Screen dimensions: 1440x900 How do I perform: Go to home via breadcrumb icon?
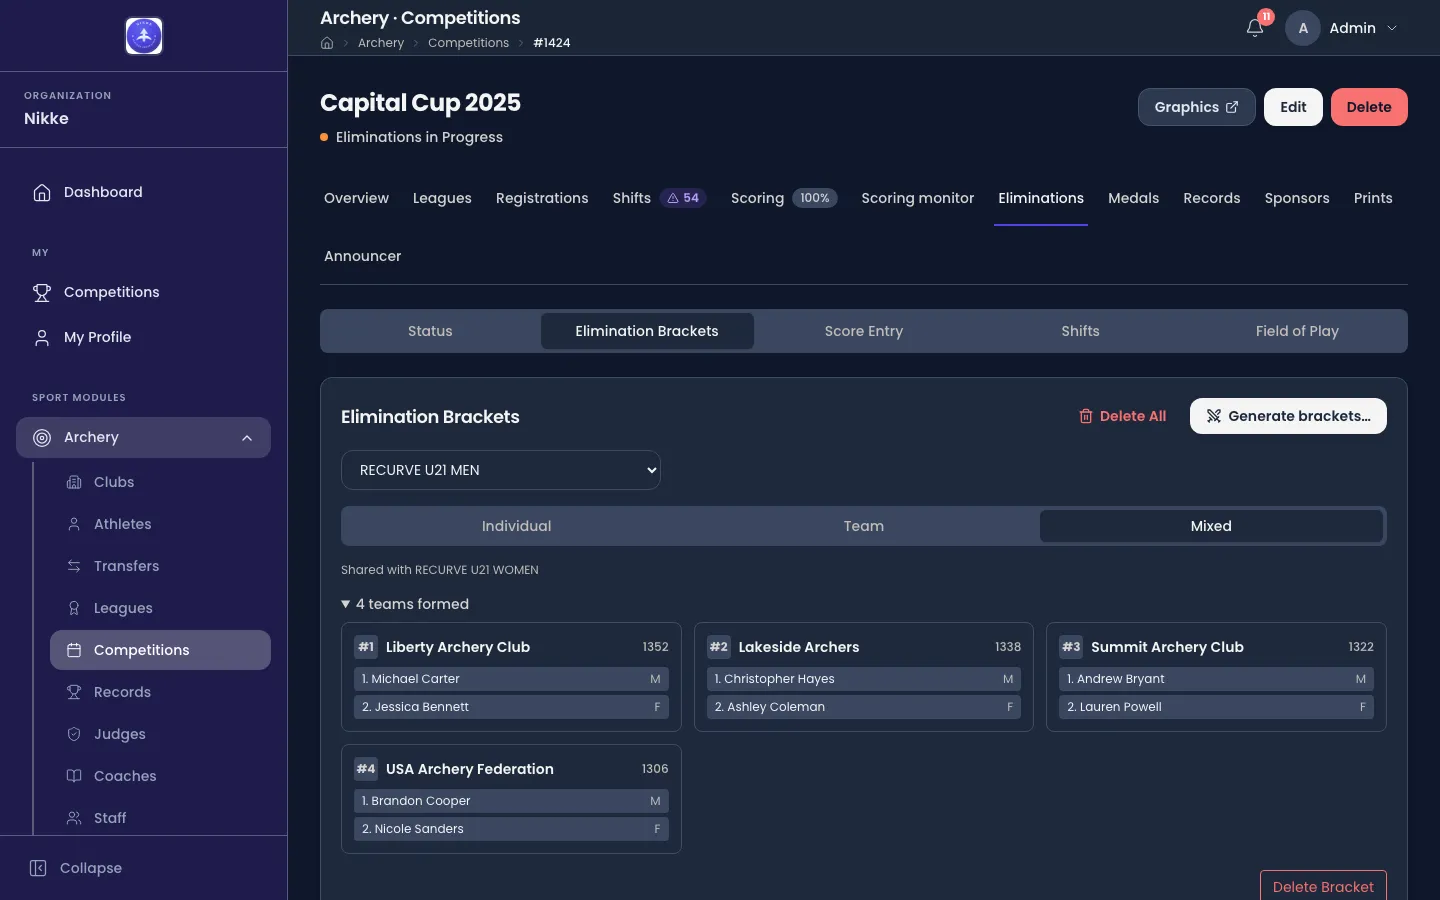(x=327, y=43)
